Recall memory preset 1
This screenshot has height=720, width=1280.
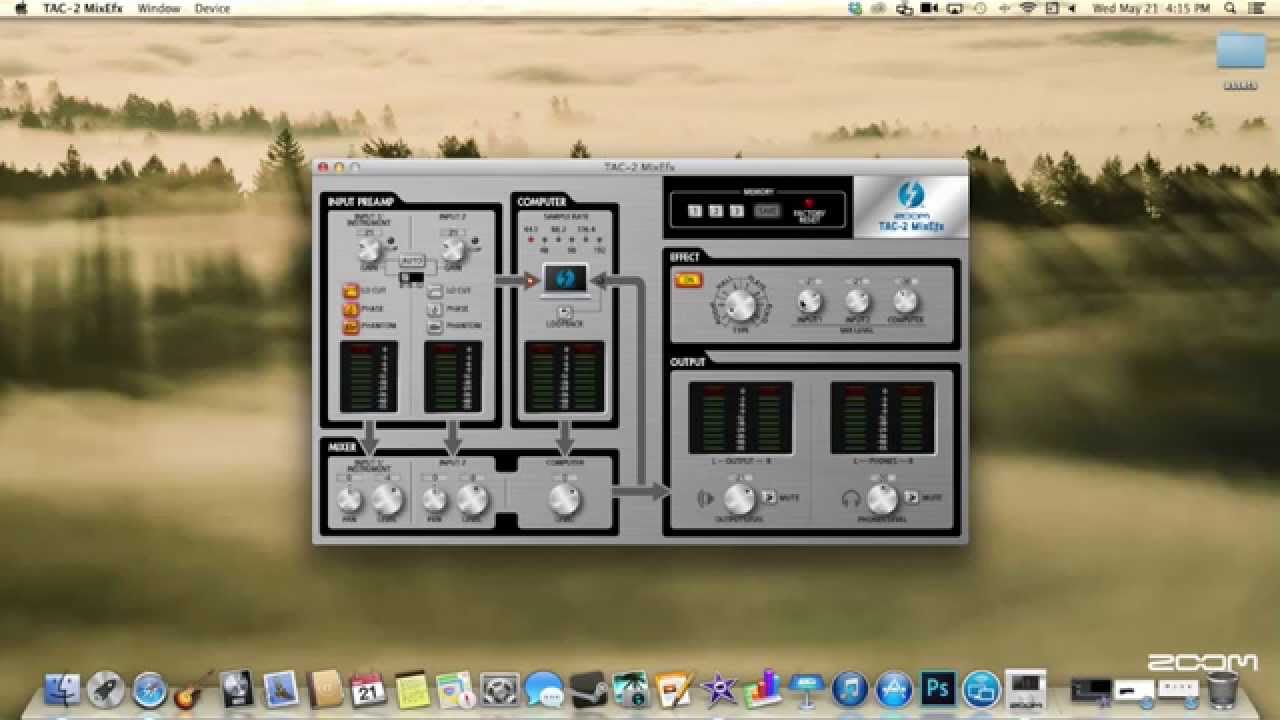tap(695, 211)
